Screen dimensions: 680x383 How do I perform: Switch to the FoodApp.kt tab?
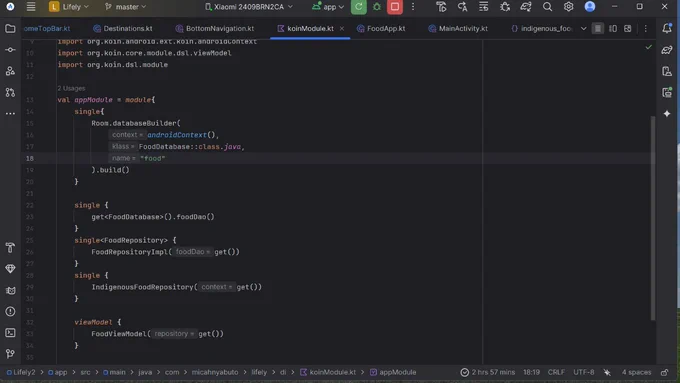[x=381, y=29]
